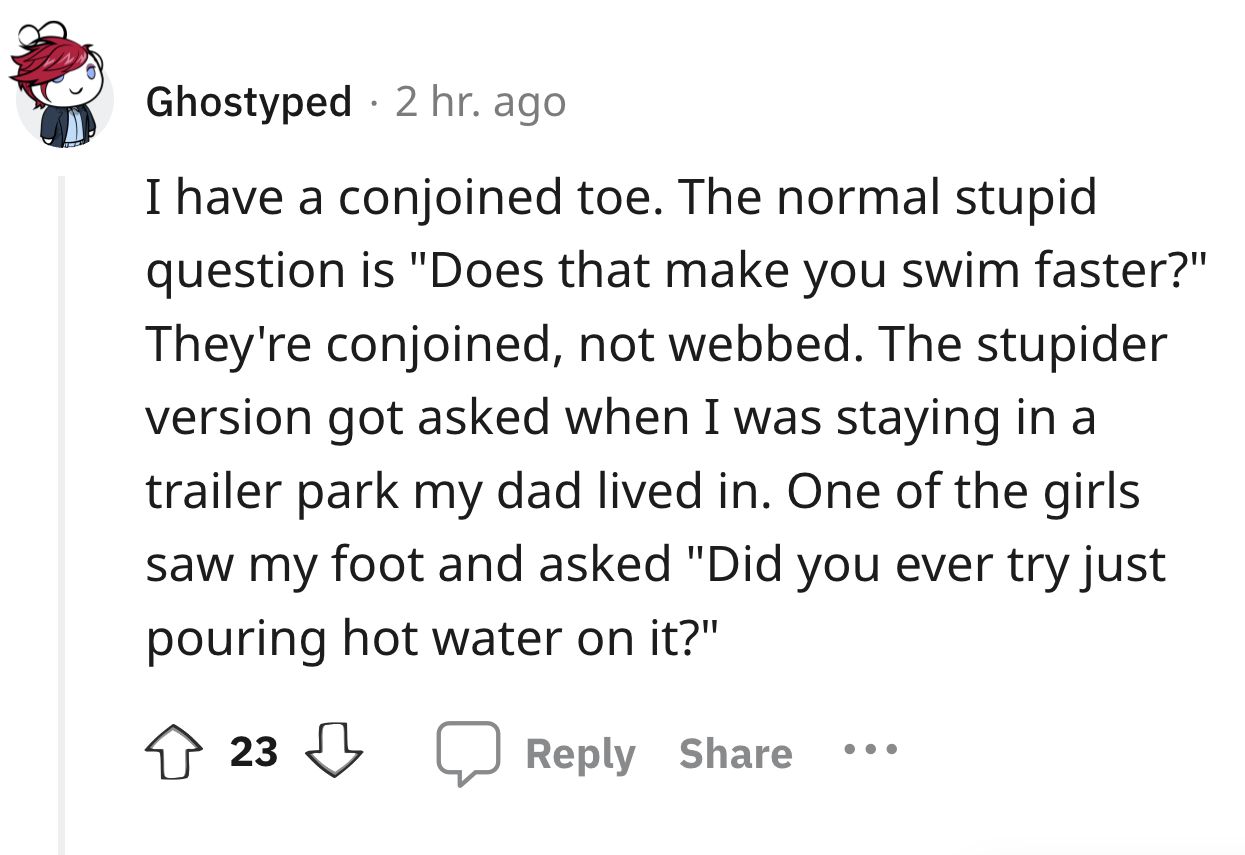Click the word 'stupider' in the comment

1069,343
